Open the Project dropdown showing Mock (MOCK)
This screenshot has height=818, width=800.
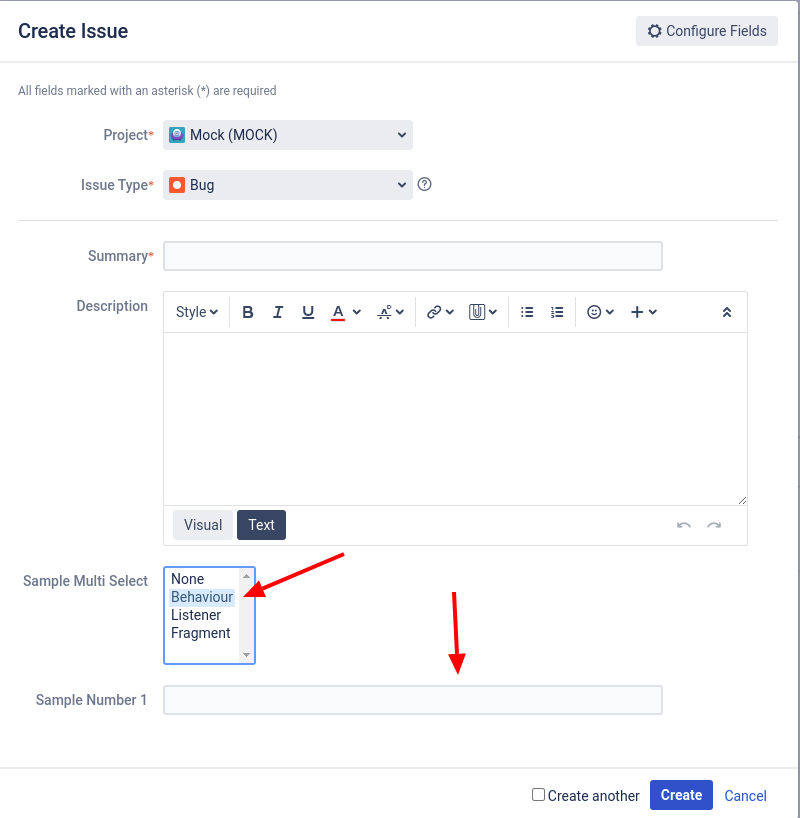pyautogui.click(x=288, y=135)
